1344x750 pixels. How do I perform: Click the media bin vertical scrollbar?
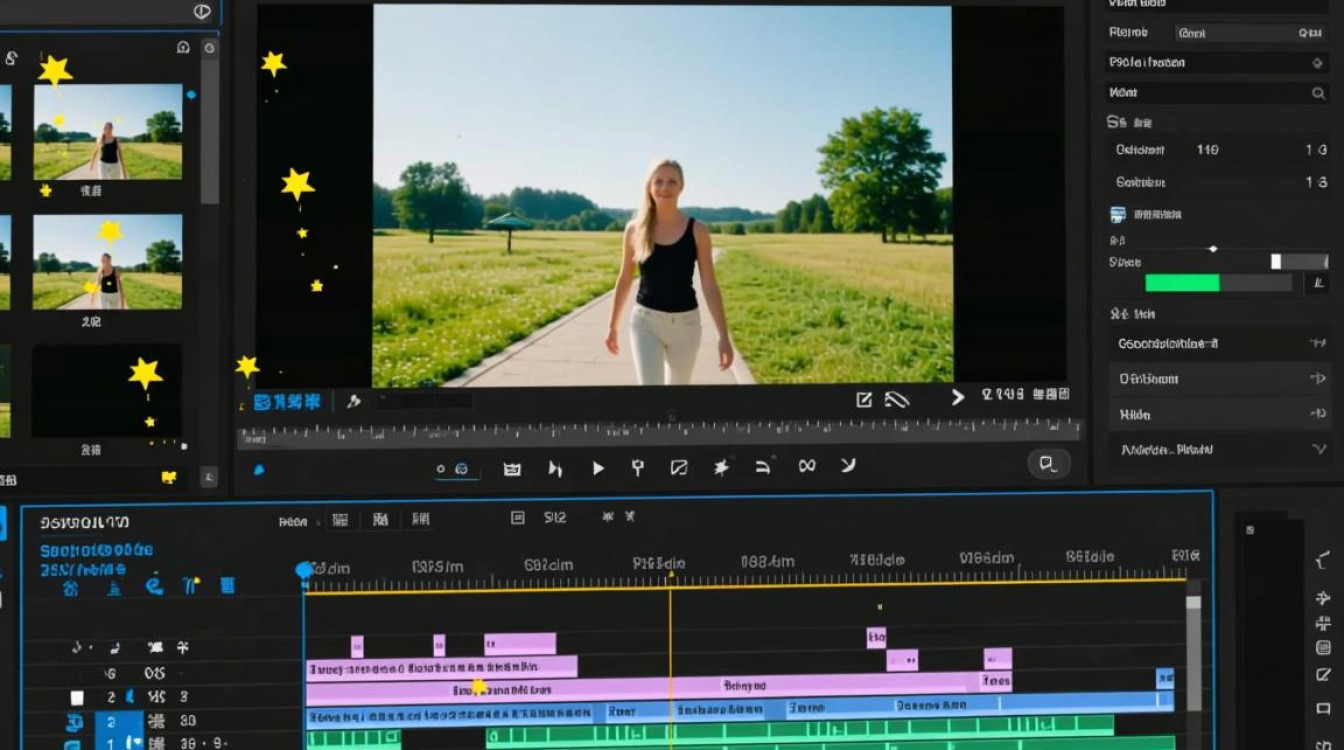coord(210,130)
